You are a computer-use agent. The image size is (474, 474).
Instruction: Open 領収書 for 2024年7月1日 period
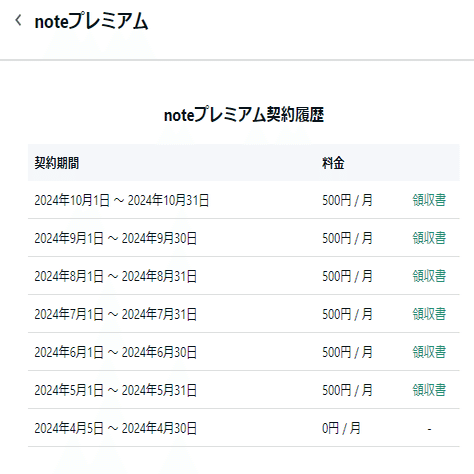point(429,314)
